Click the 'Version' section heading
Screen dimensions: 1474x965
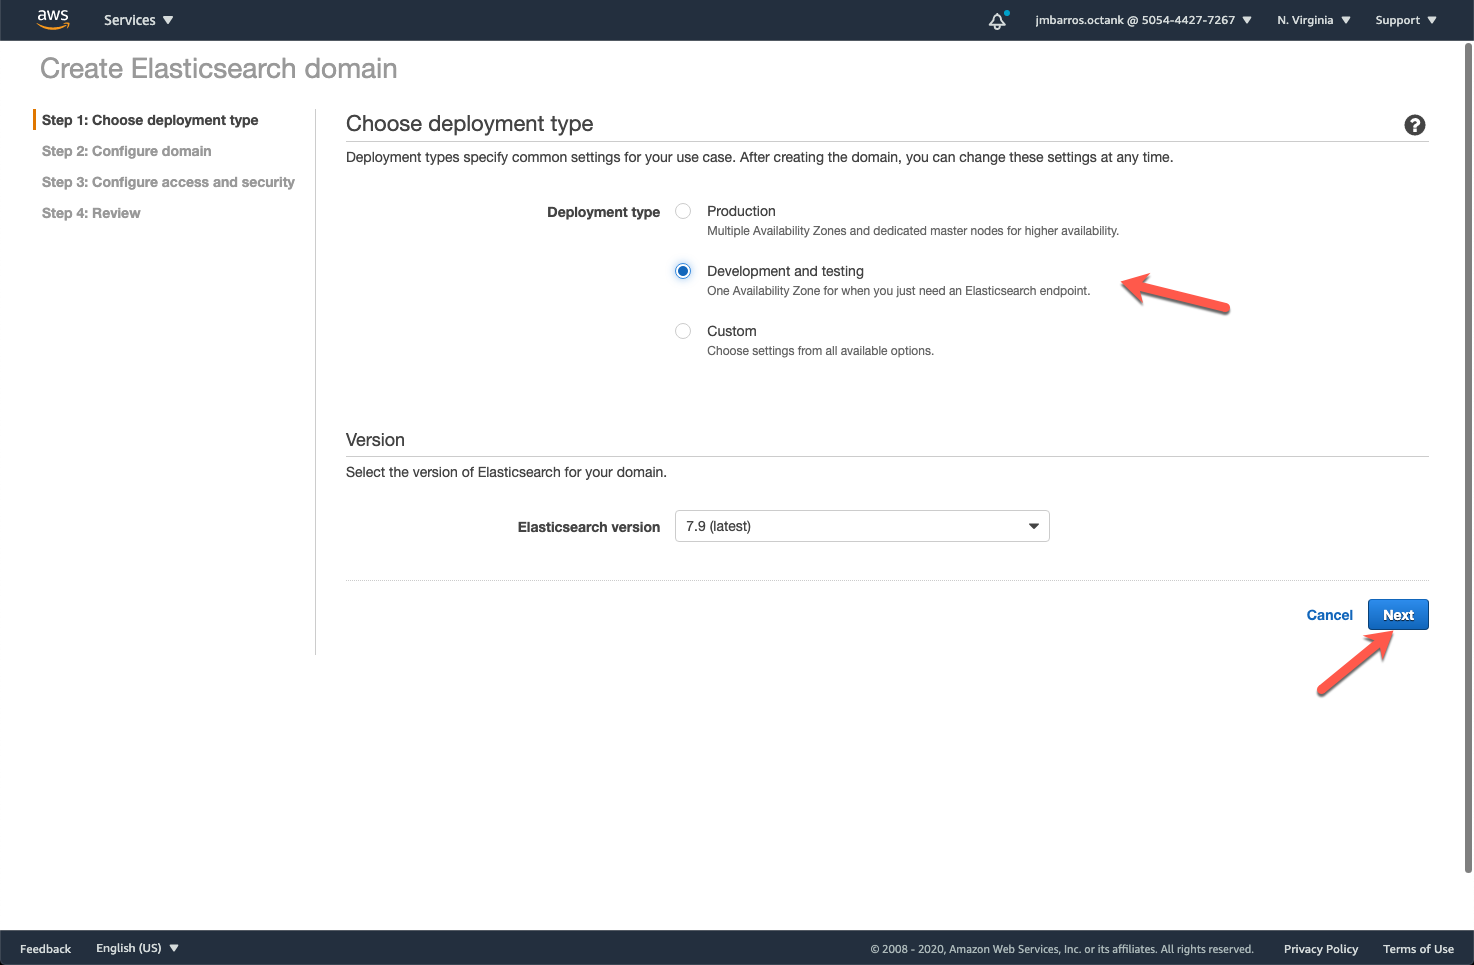click(375, 440)
